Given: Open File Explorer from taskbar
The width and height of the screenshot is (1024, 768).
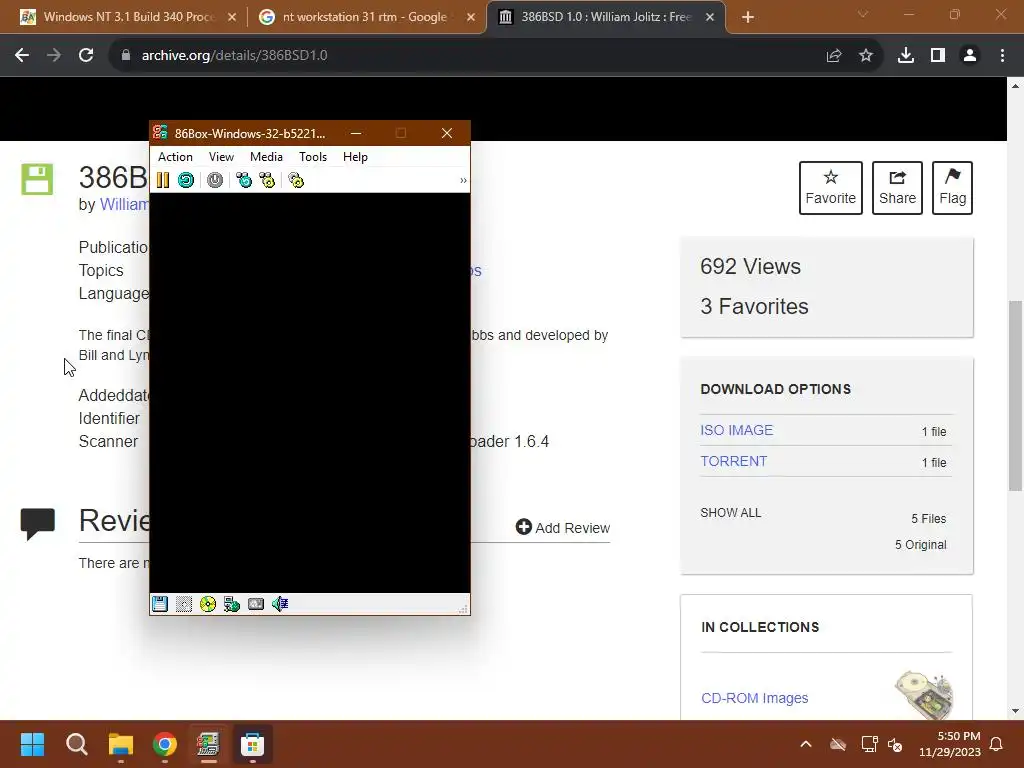Looking at the screenshot, I should coord(121,744).
